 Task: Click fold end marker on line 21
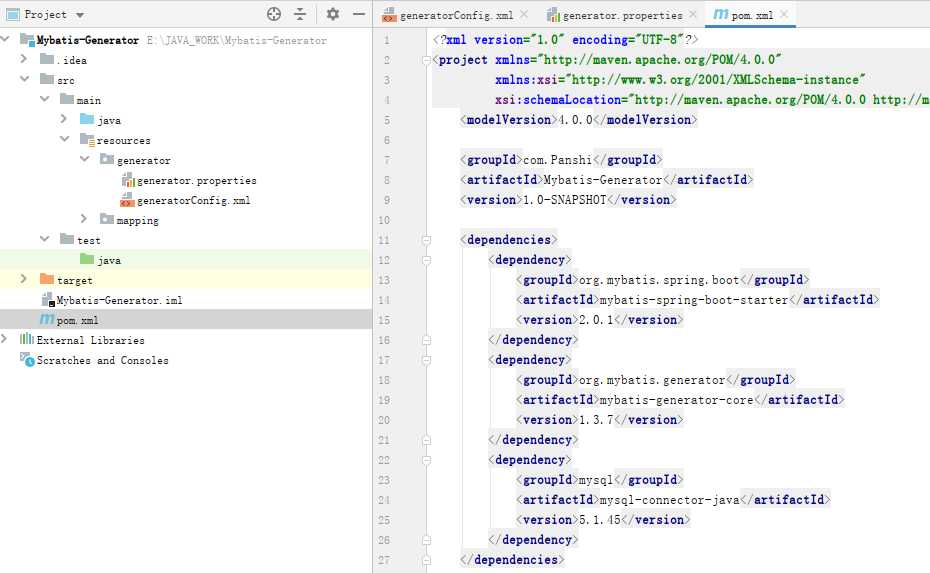pyautogui.click(x=426, y=440)
